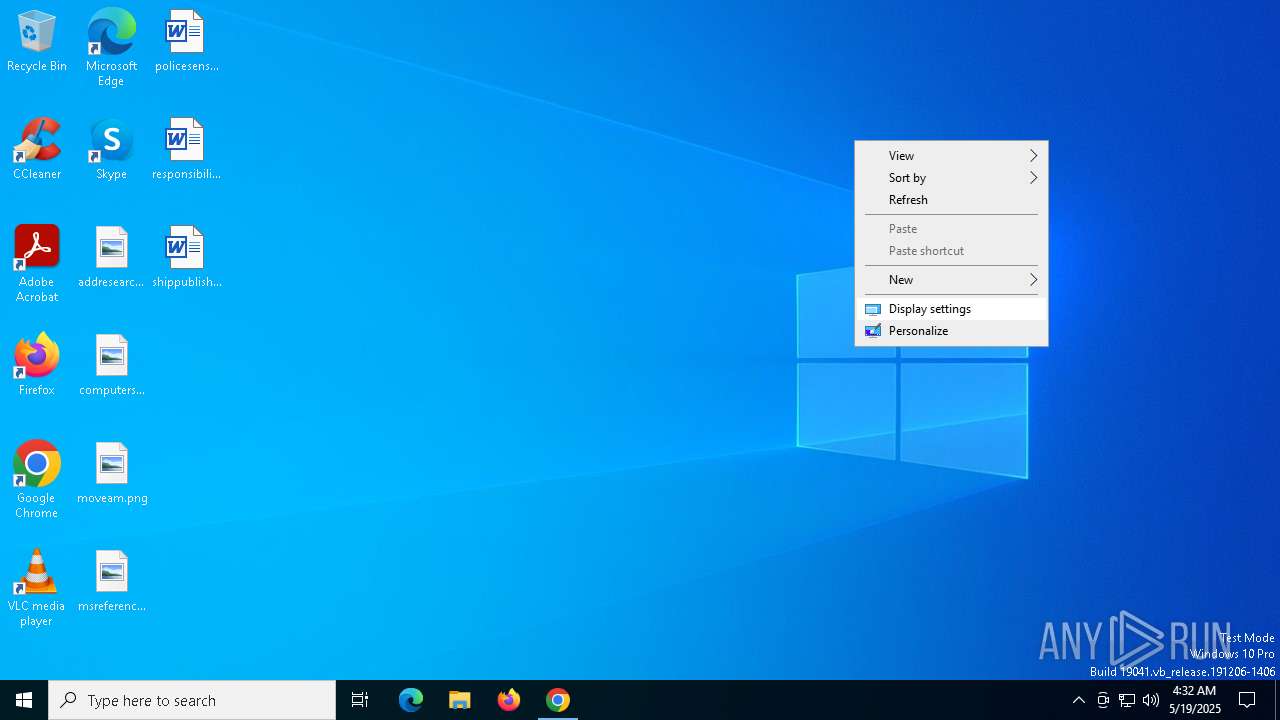Select the CCleaner desktop shortcut
This screenshot has height=720, width=1280.
(x=37, y=150)
